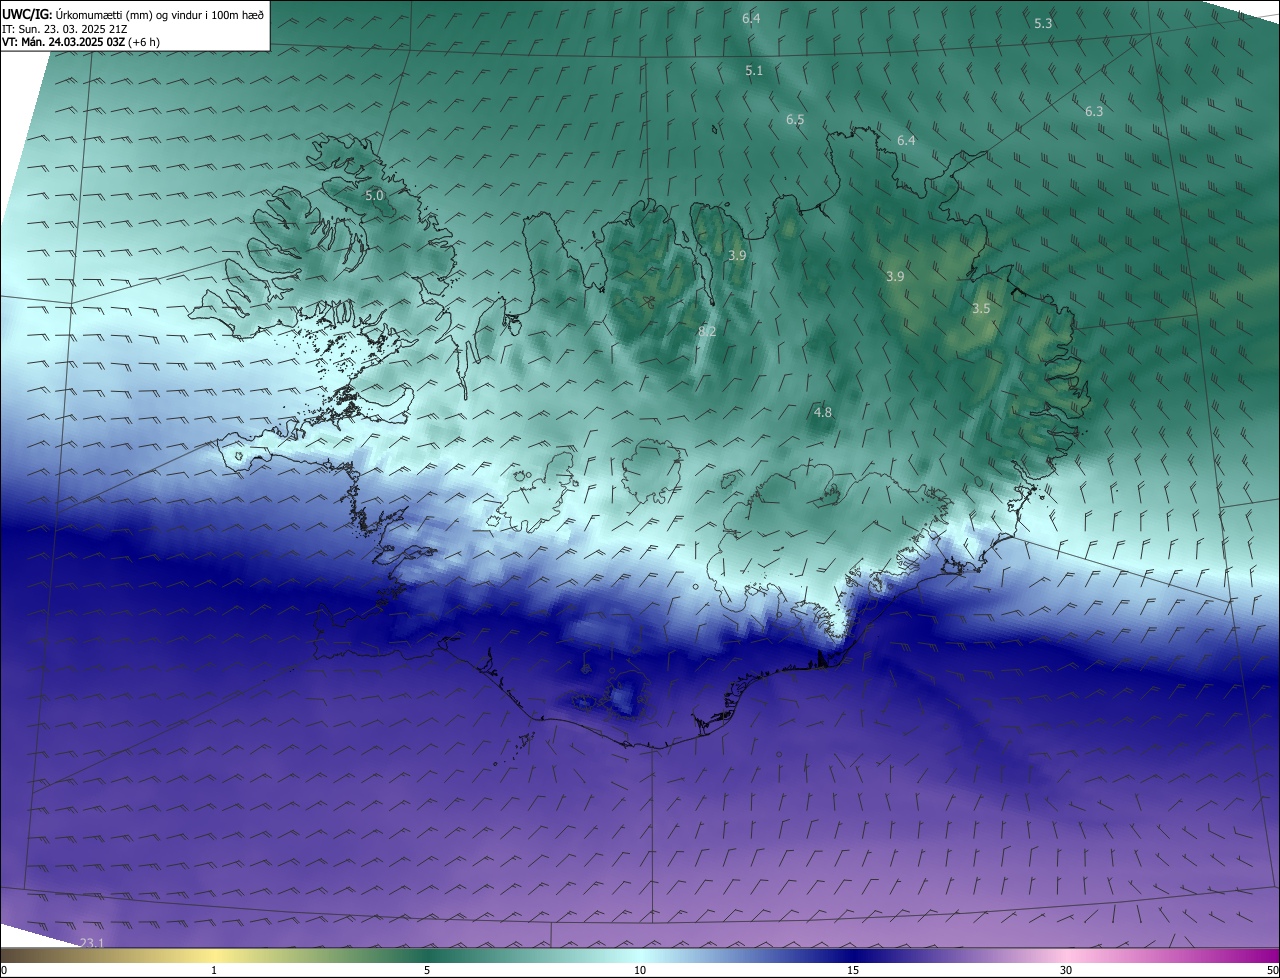The image size is (1280, 978).
Task: Click the 50 tick on color scale
Action: click(1272, 970)
